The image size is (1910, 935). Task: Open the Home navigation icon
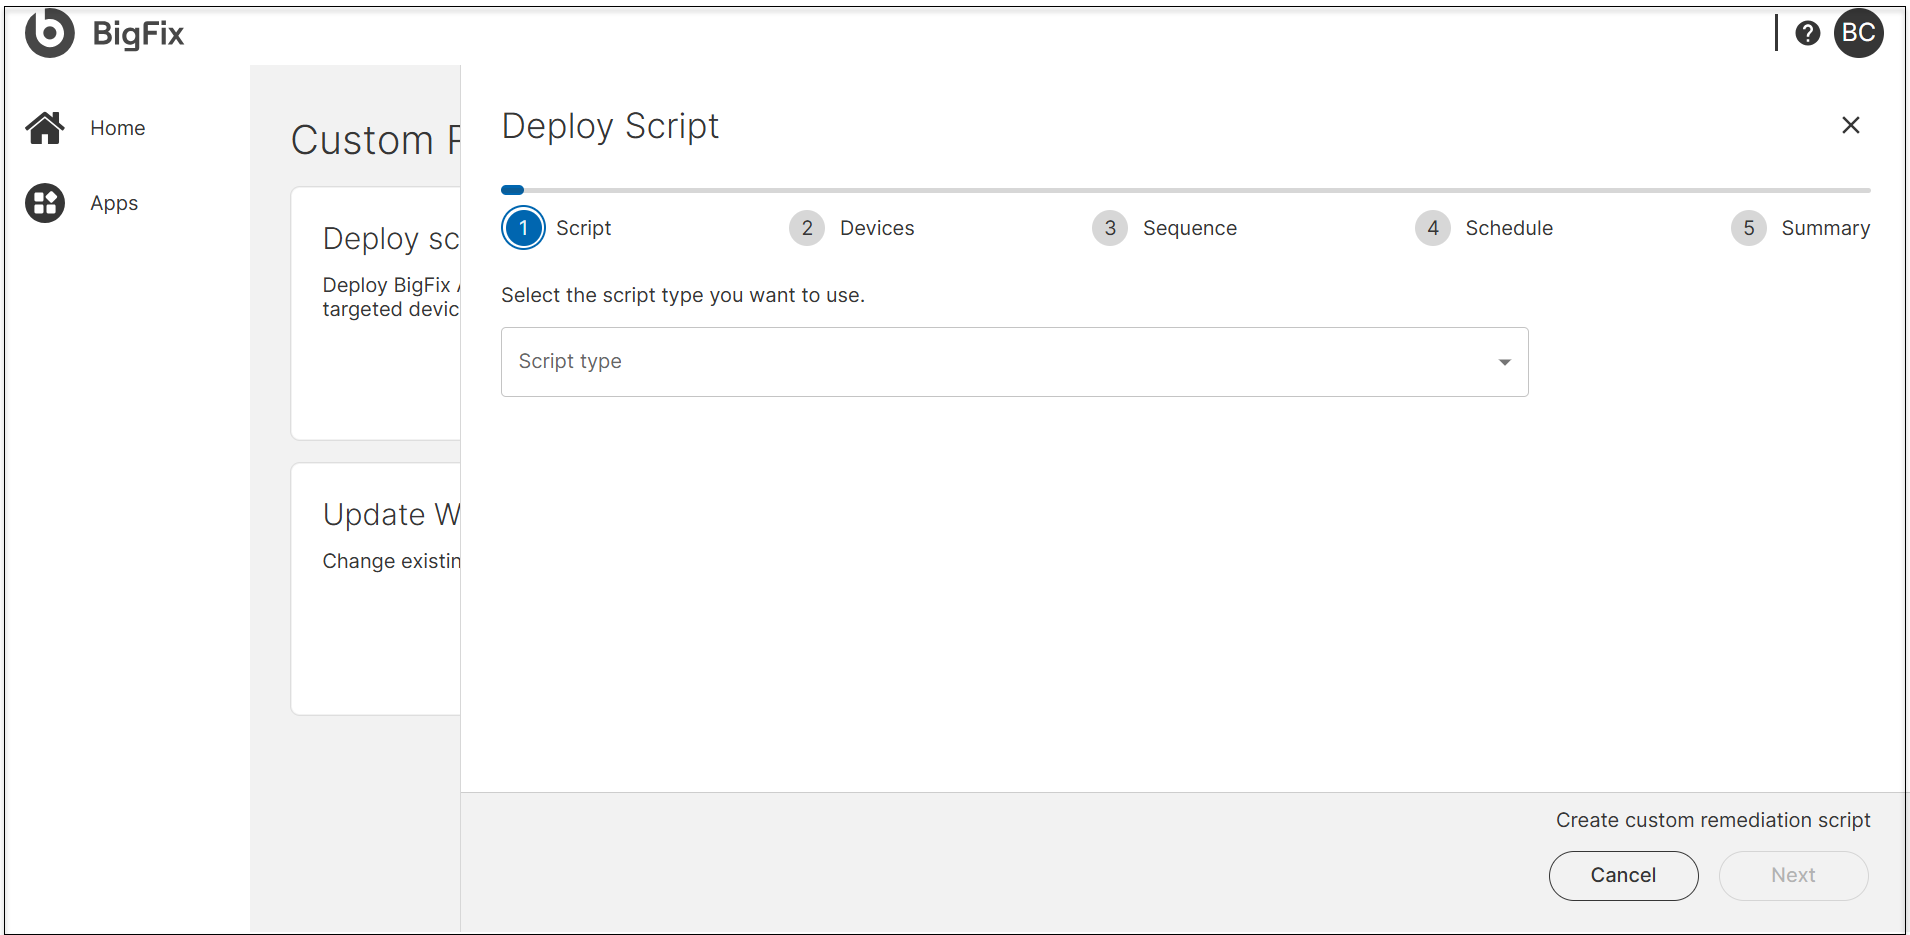click(x=45, y=127)
